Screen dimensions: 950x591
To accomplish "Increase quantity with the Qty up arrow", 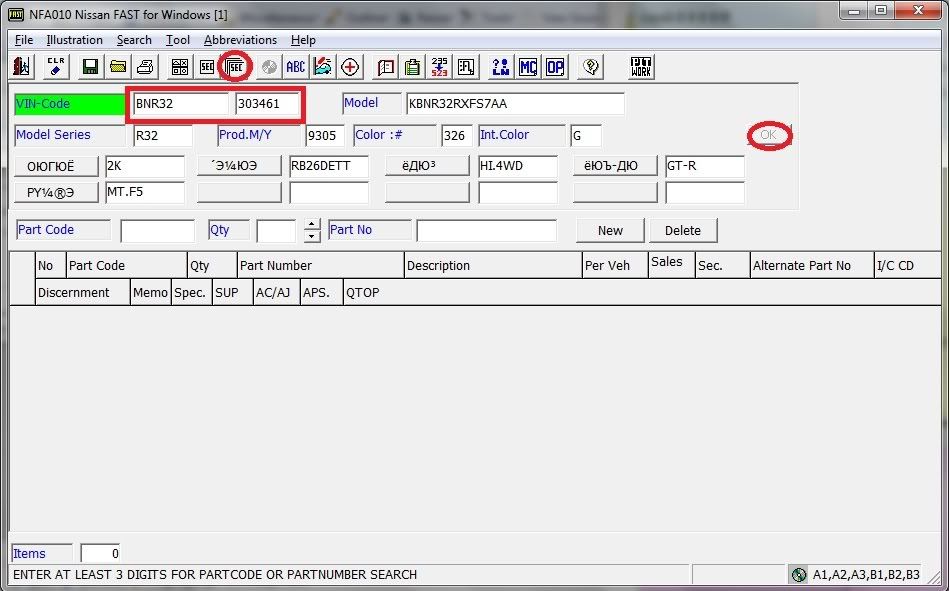I will click(x=312, y=224).
